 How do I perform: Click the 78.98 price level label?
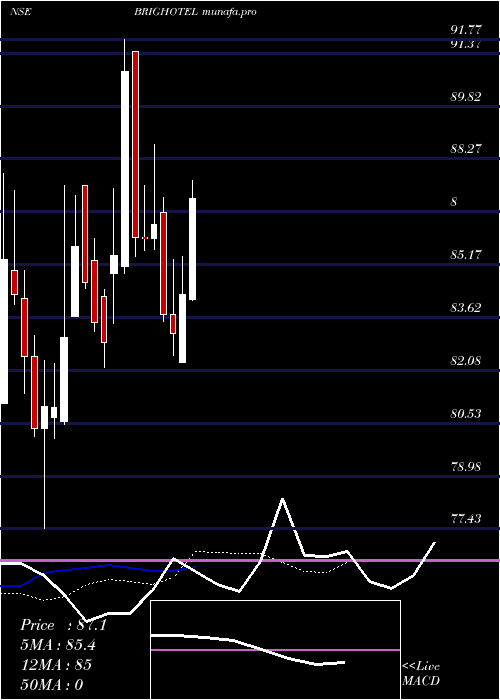466,467
